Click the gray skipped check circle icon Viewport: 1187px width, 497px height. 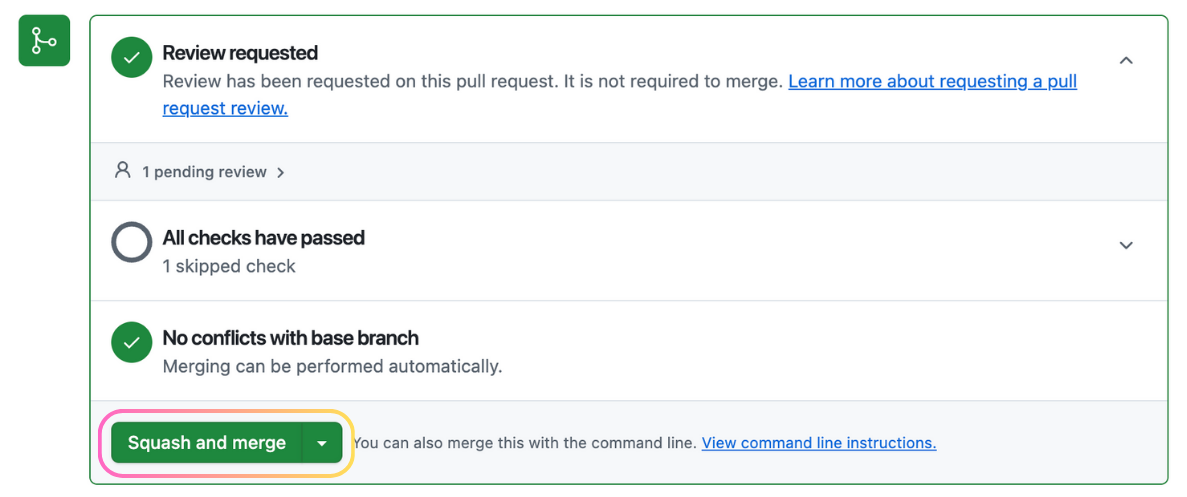tap(131, 243)
